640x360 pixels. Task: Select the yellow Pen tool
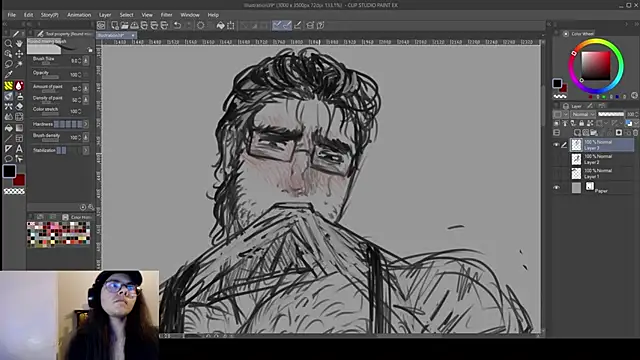click(x=8, y=85)
